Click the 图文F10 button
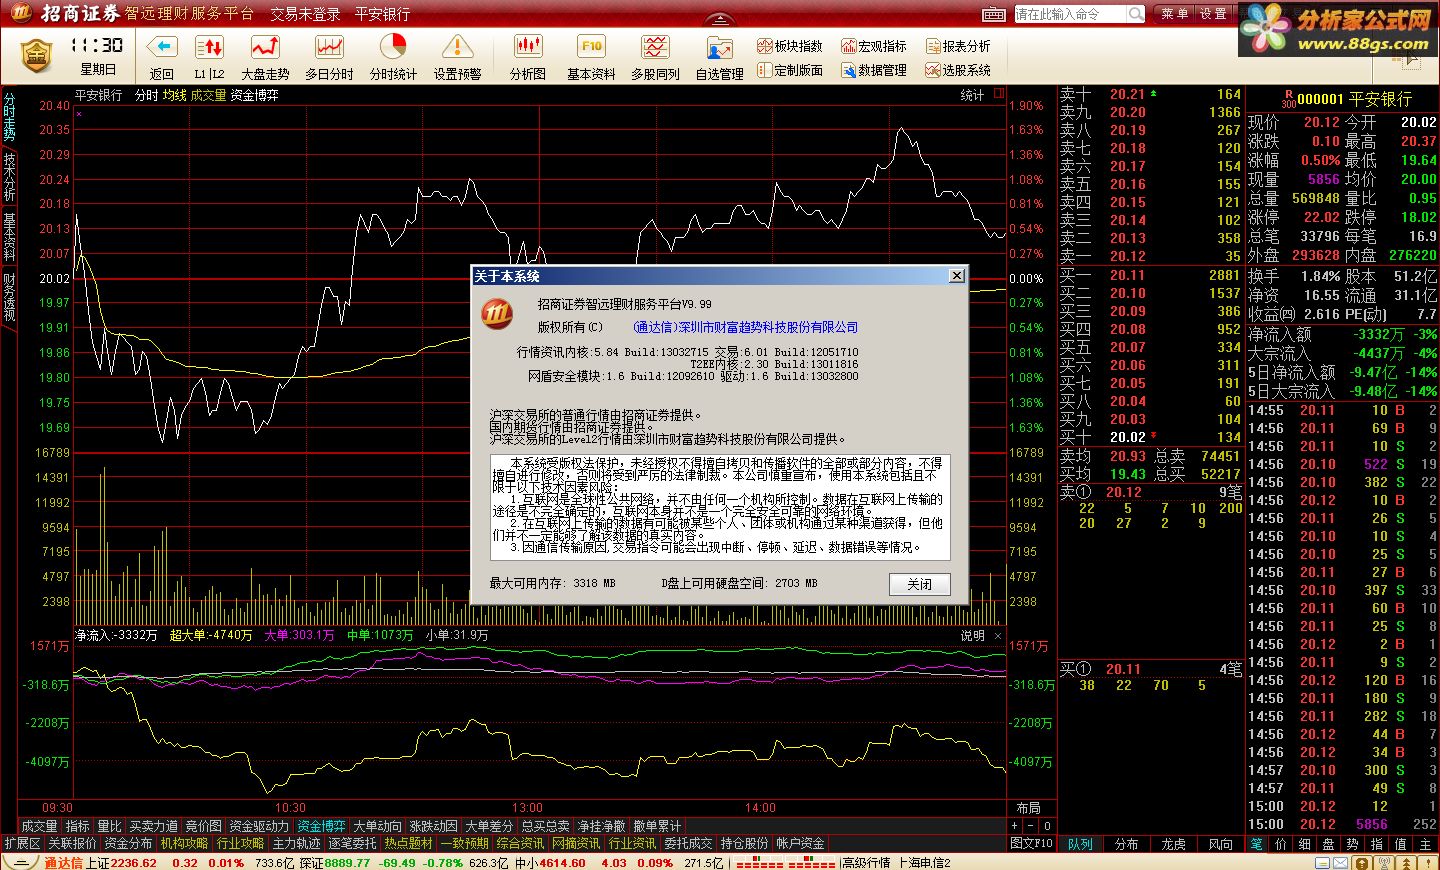Screen dimensions: 1440x870 click(1031, 844)
